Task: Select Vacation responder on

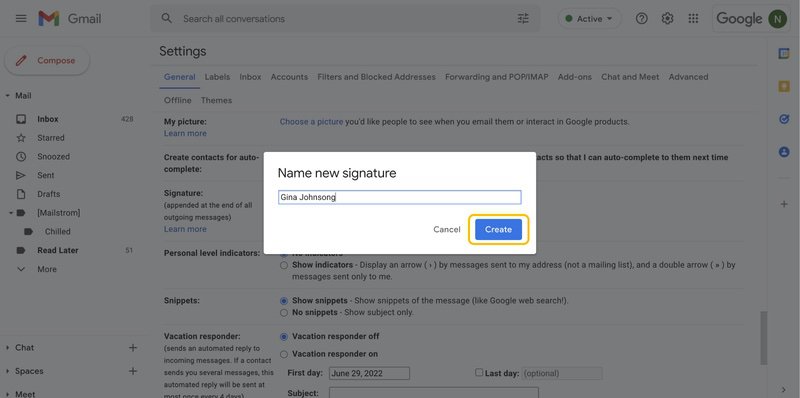Action: [284, 354]
